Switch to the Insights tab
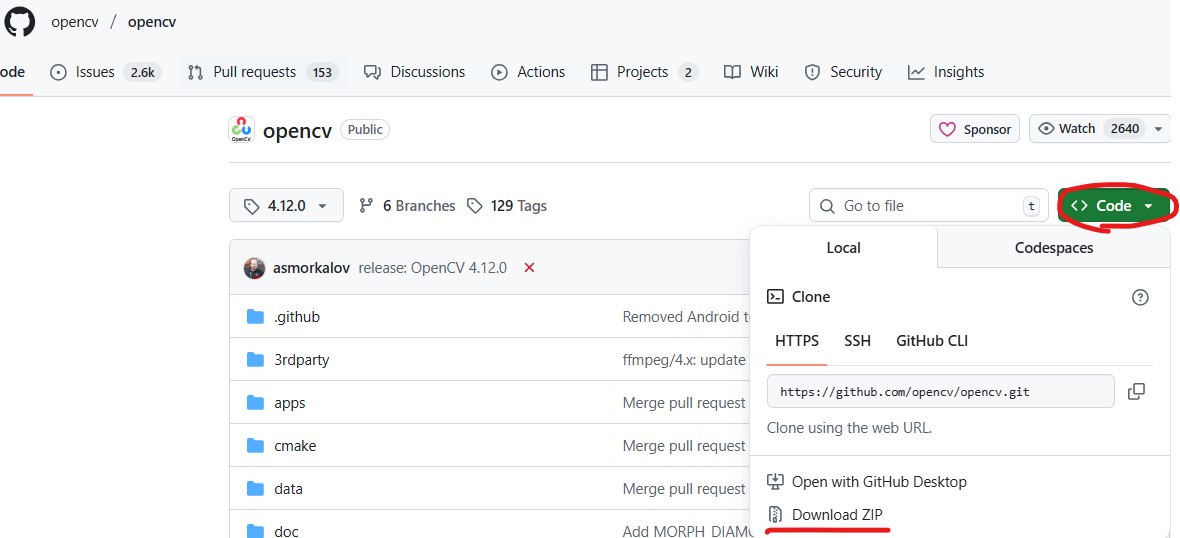 click(946, 72)
